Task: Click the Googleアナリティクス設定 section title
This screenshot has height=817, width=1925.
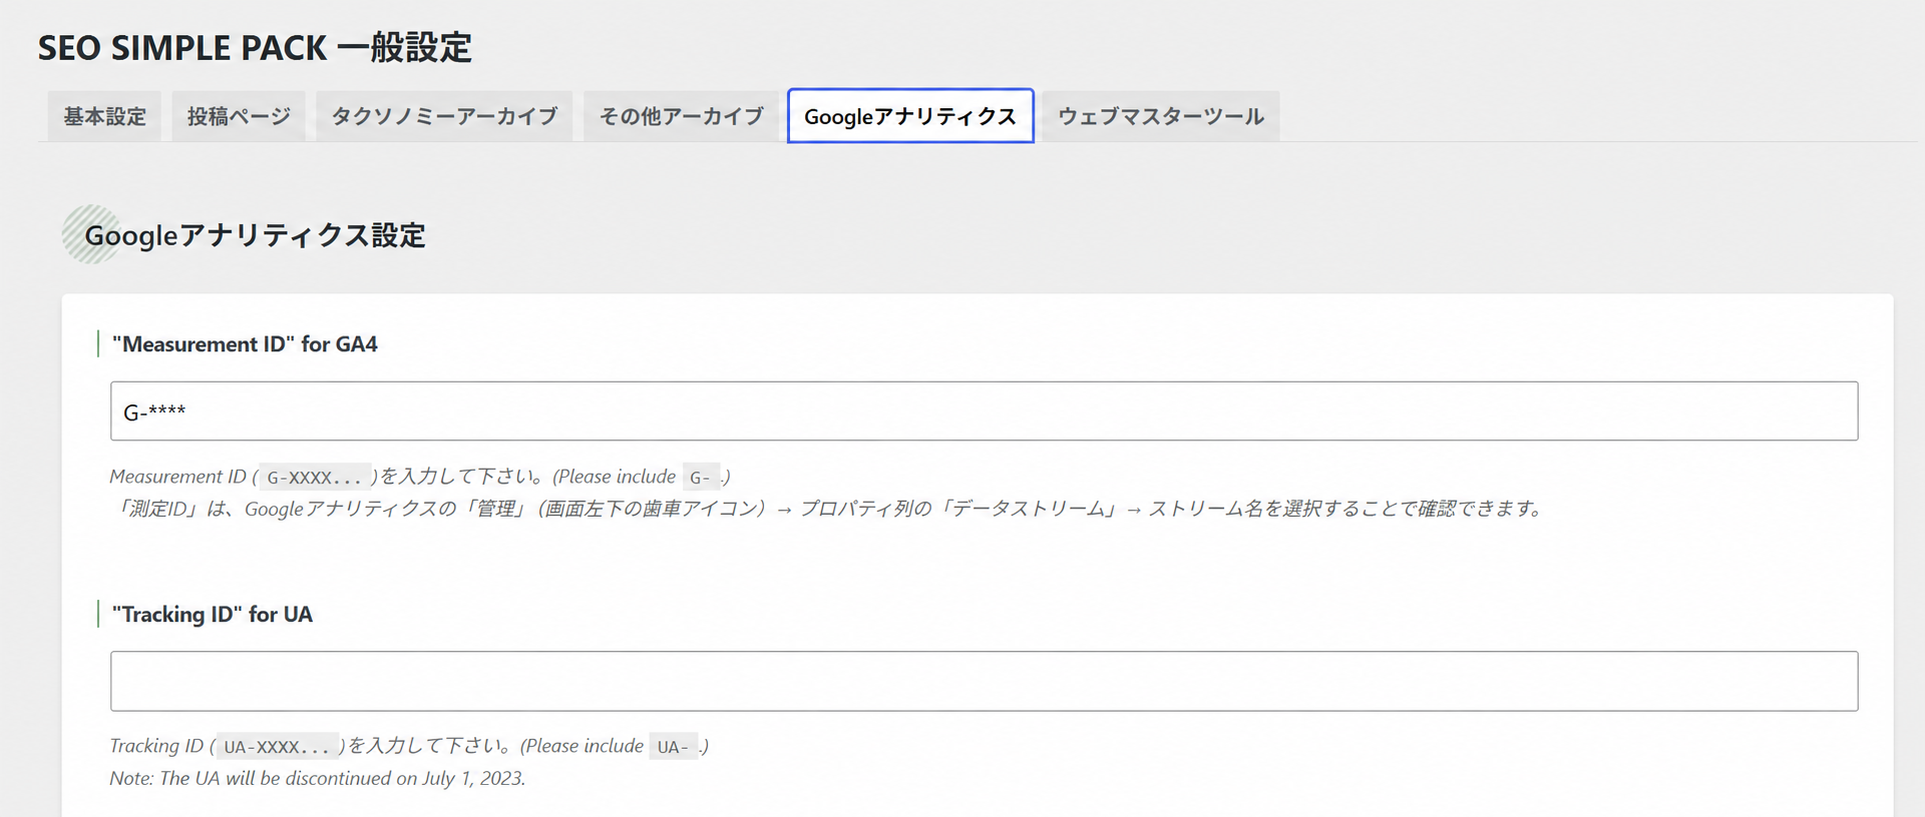Action: [x=255, y=235]
